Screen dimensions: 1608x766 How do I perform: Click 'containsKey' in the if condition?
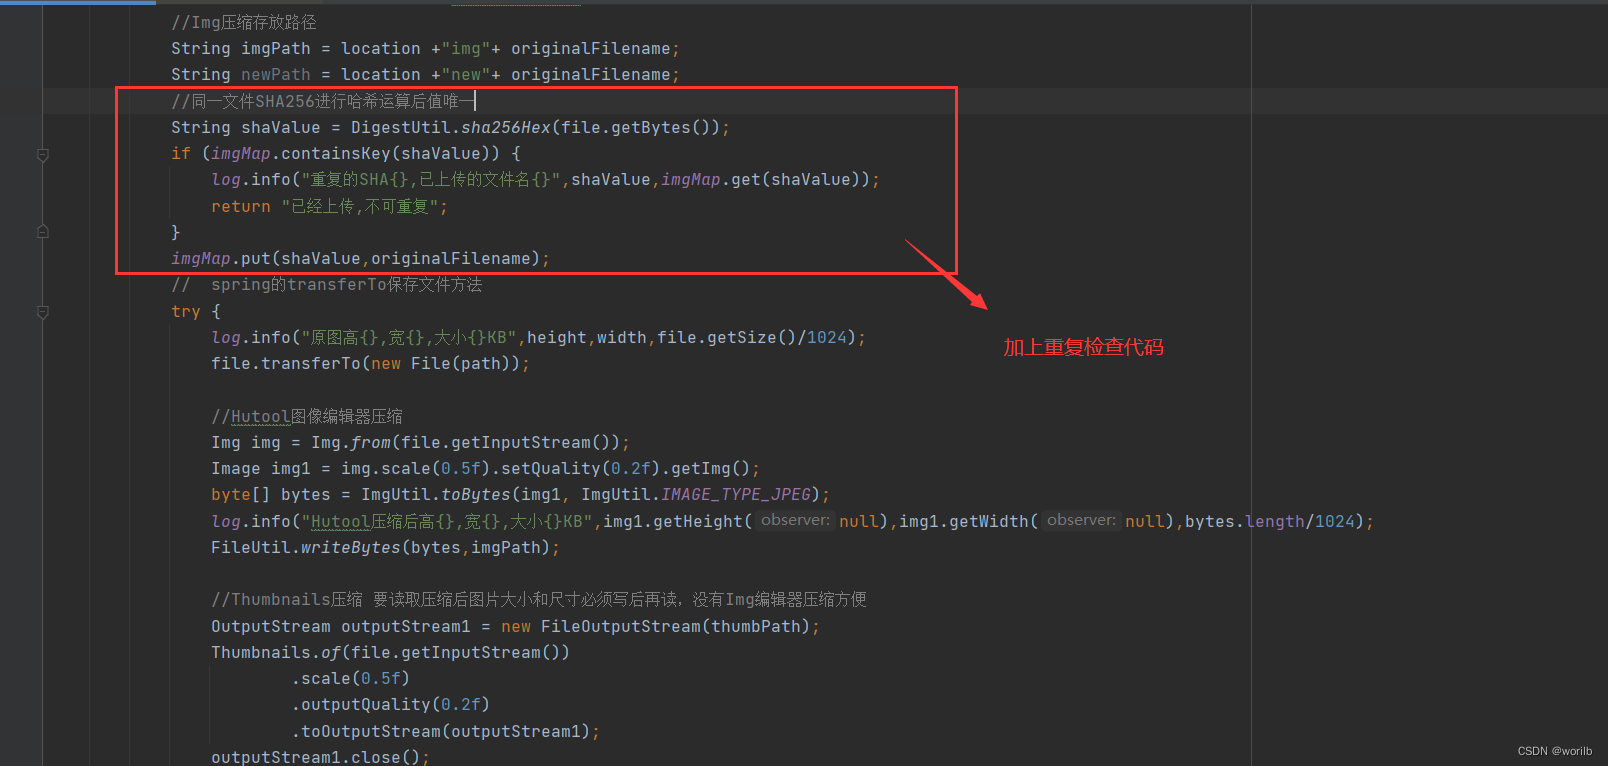click(x=336, y=153)
